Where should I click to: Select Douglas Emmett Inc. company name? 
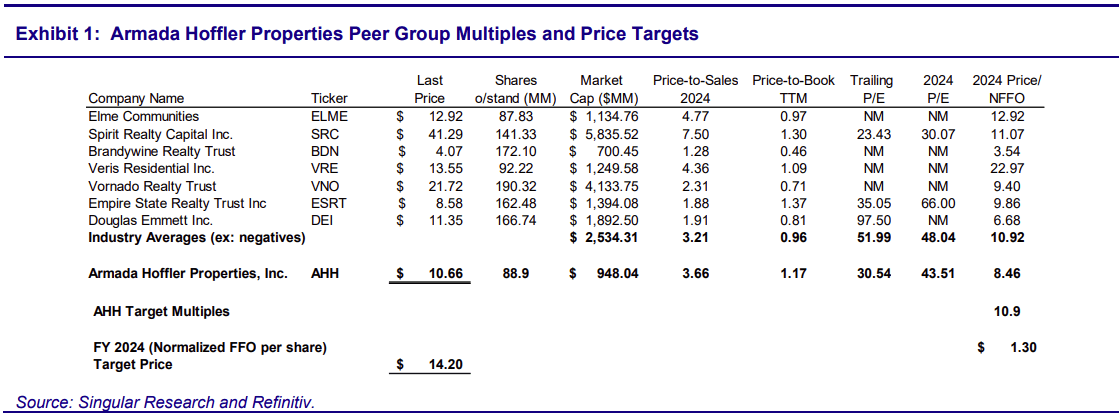coord(148,221)
